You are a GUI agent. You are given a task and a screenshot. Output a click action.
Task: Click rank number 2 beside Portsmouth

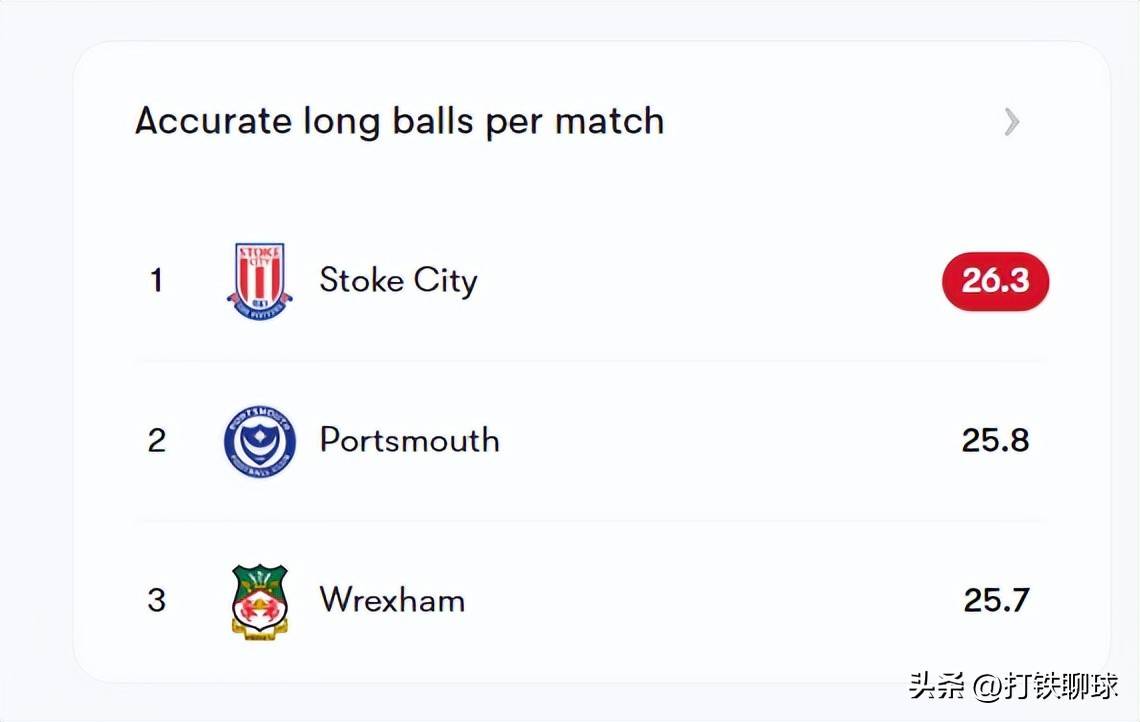(156, 441)
